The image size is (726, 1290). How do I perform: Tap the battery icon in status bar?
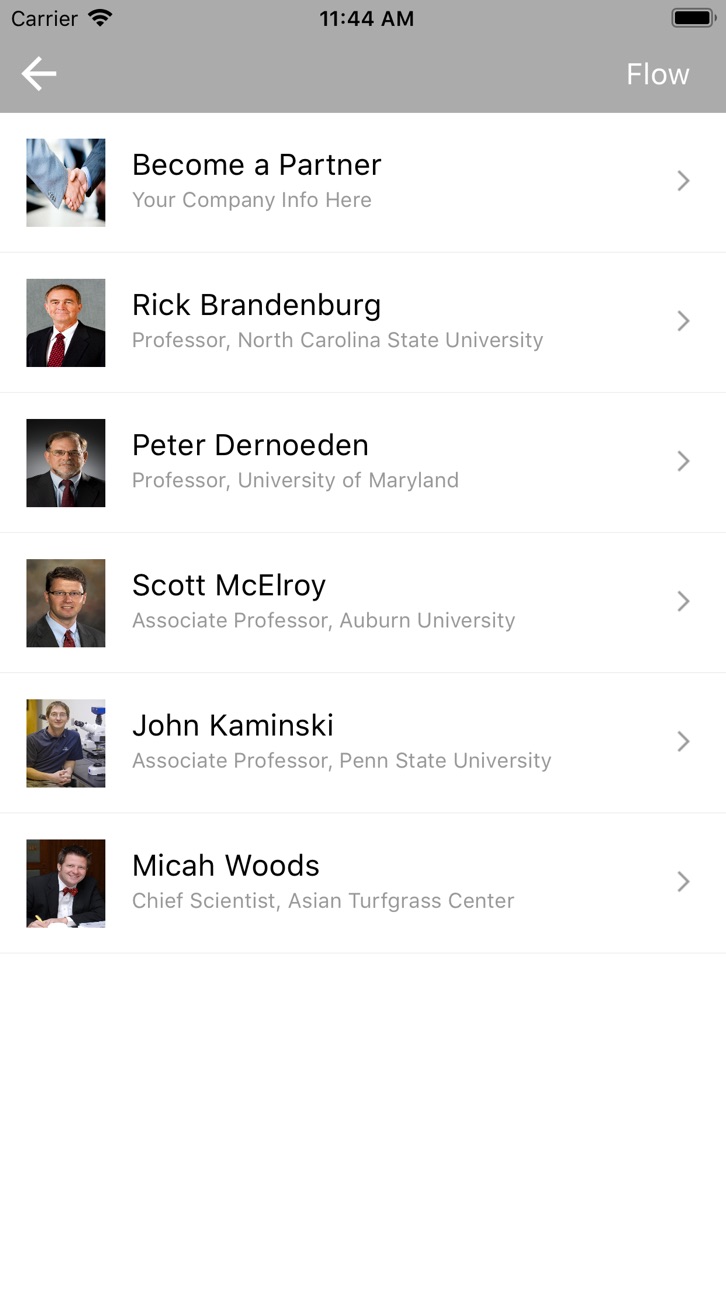point(693,18)
